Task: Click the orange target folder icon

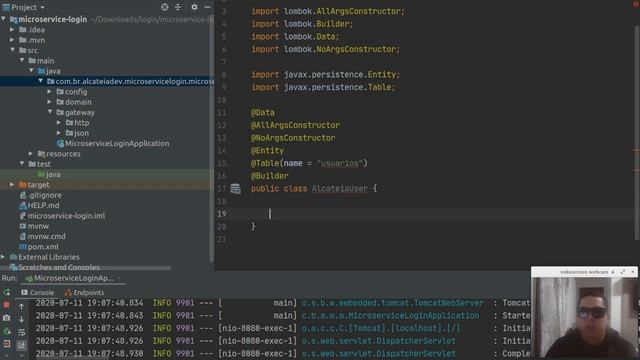Action: [x=22, y=184]
